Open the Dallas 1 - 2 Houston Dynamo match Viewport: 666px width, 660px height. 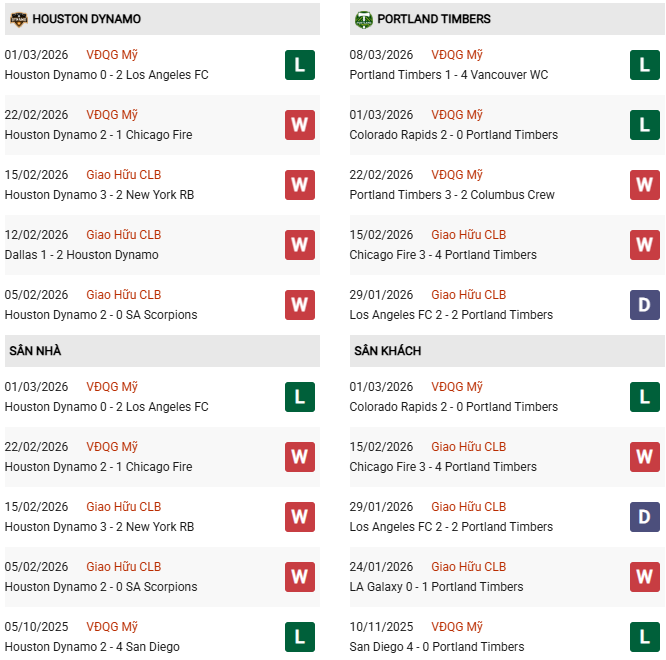tap(82, 255)
